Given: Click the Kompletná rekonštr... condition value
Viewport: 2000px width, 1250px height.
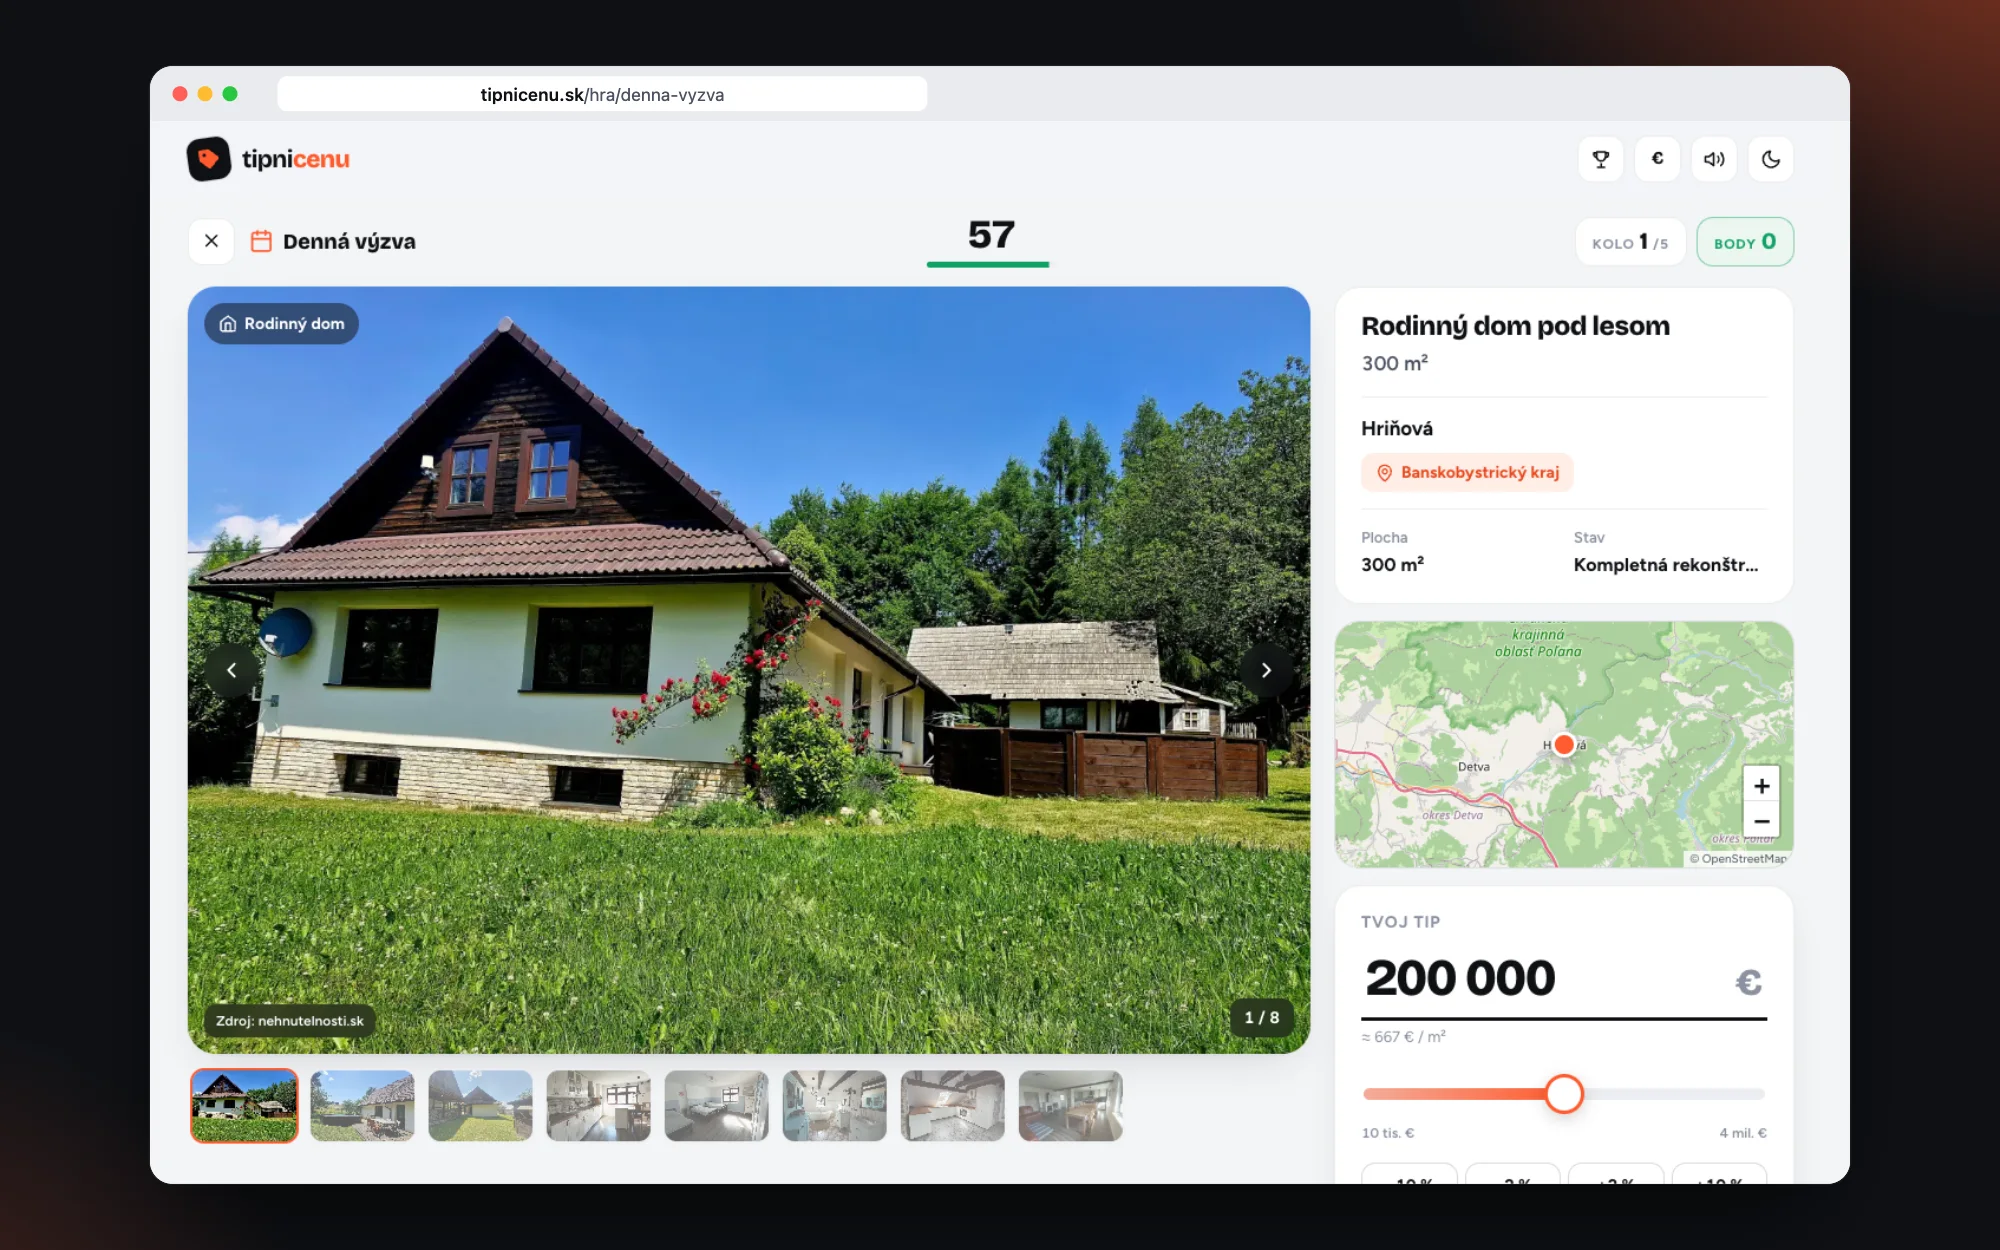Looking at the screenshot, I should pos(1665,565).
